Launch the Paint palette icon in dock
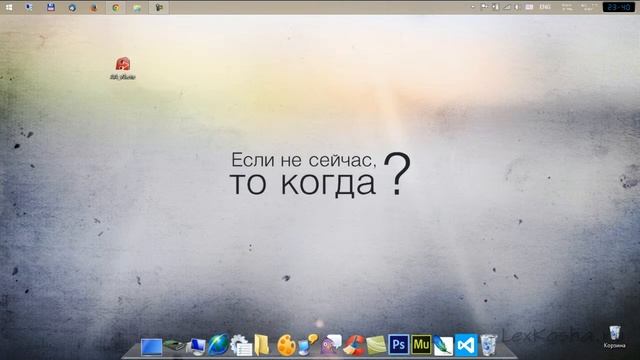640x360 pixels. point(286,345)
